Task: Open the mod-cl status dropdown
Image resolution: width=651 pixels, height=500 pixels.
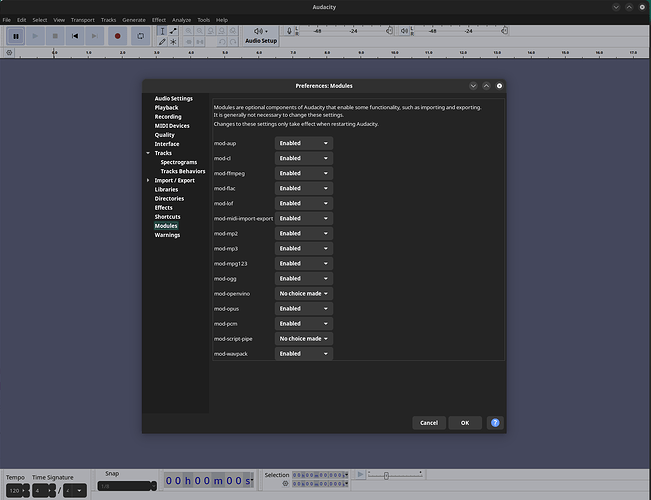Action: click(303, 158)
